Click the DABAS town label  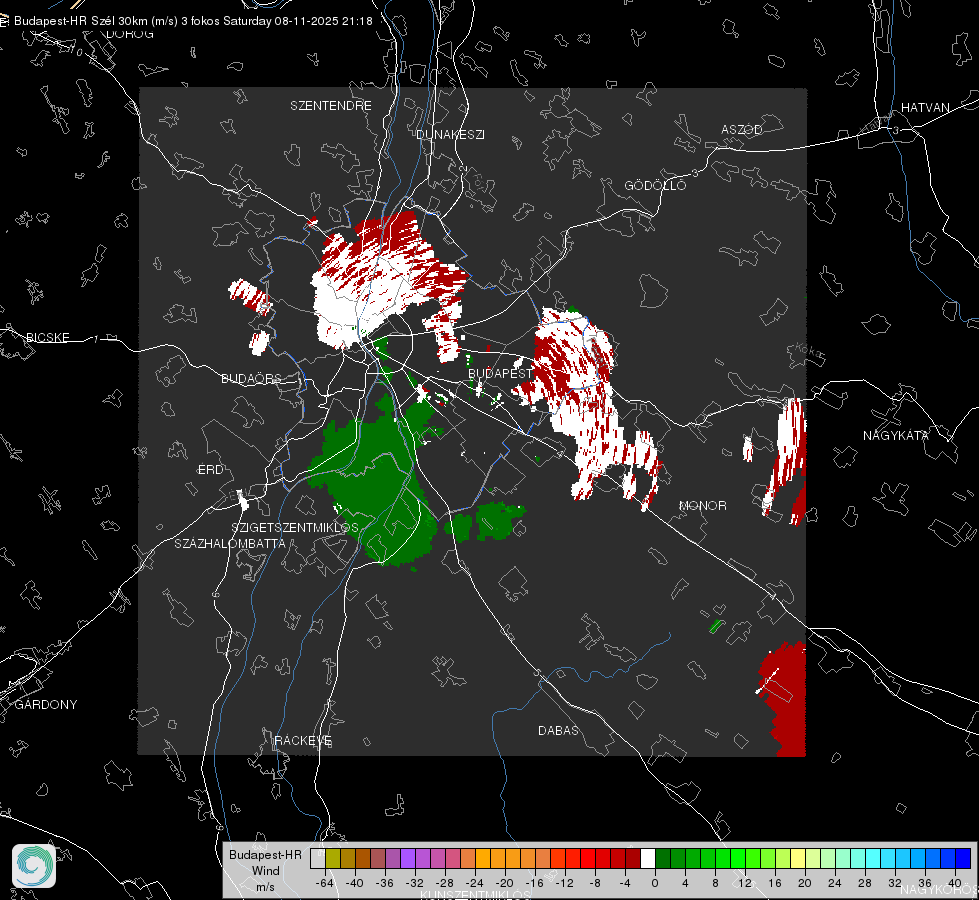[x=558, y=730]
